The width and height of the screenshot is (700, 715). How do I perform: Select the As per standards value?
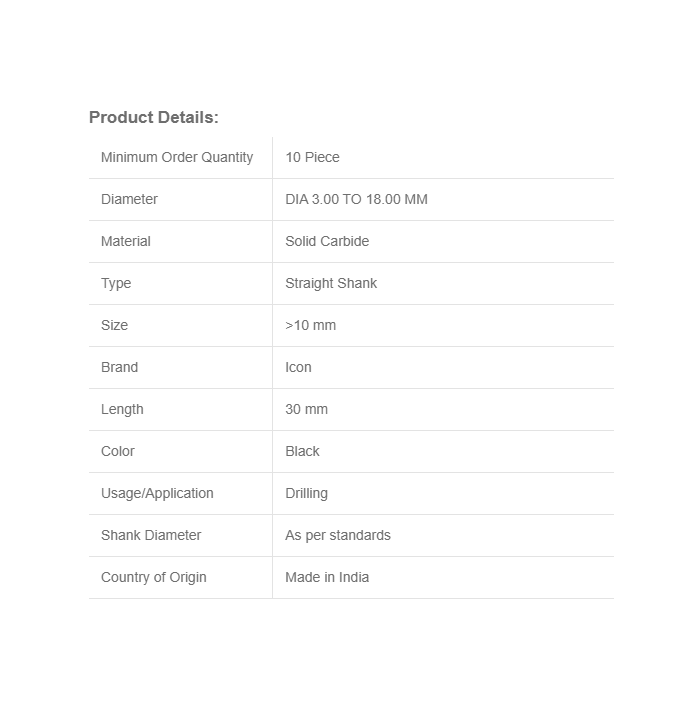(338, 535)
